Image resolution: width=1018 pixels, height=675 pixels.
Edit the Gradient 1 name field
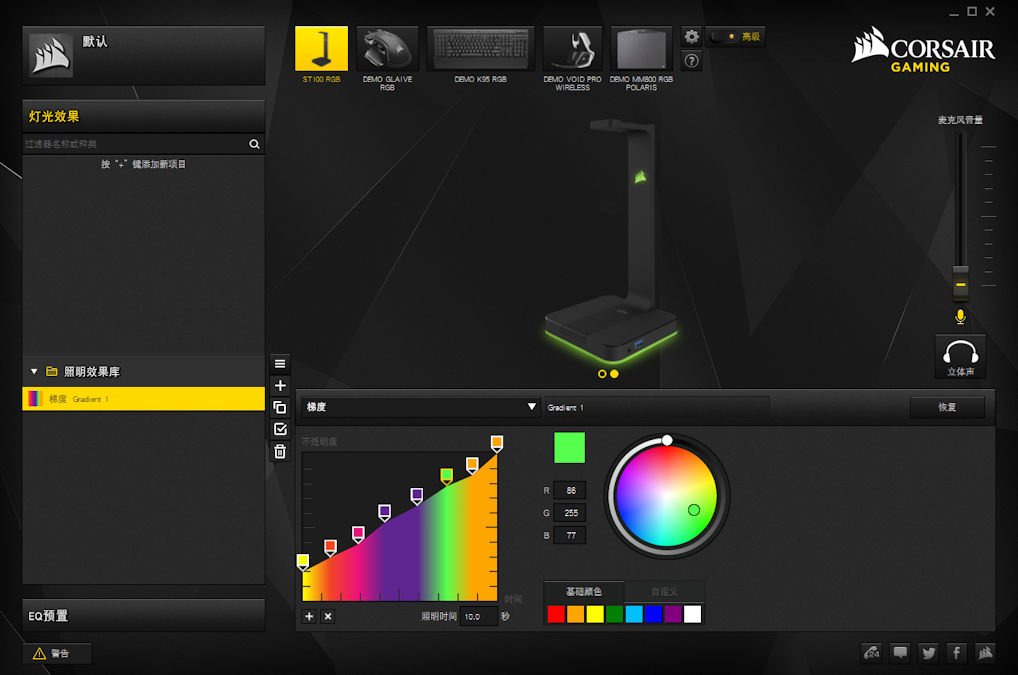656,408
